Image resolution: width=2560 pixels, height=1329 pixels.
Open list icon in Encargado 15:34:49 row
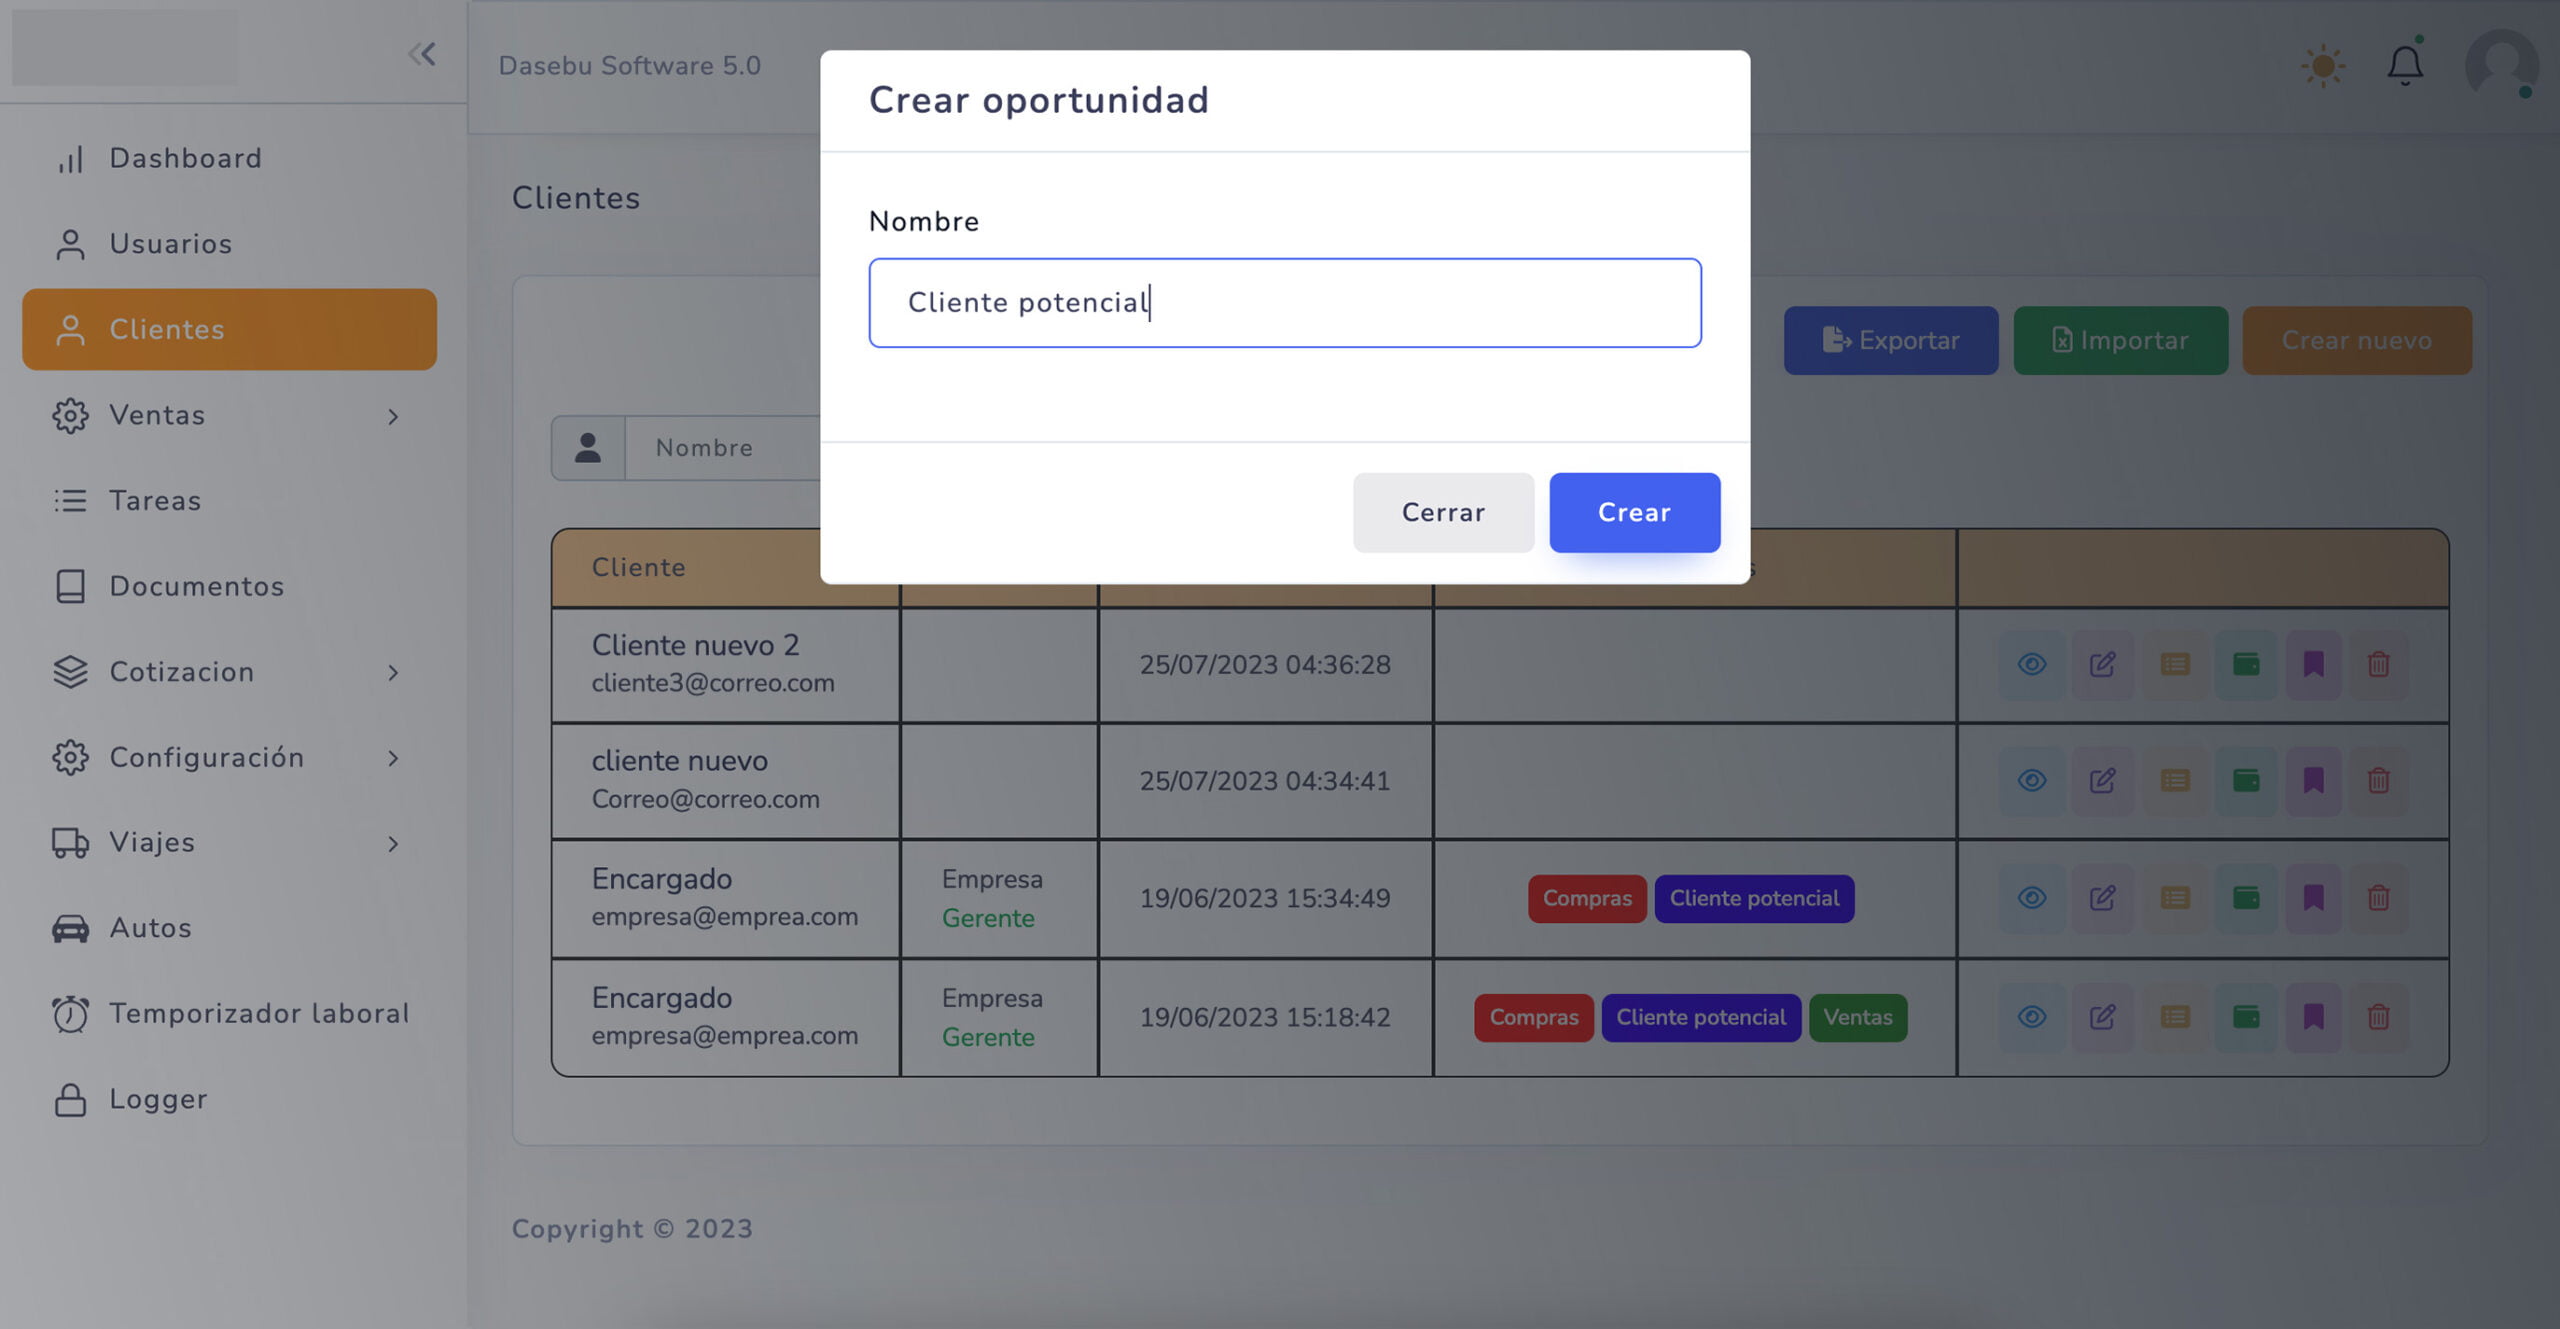(x=2174, y=898)
